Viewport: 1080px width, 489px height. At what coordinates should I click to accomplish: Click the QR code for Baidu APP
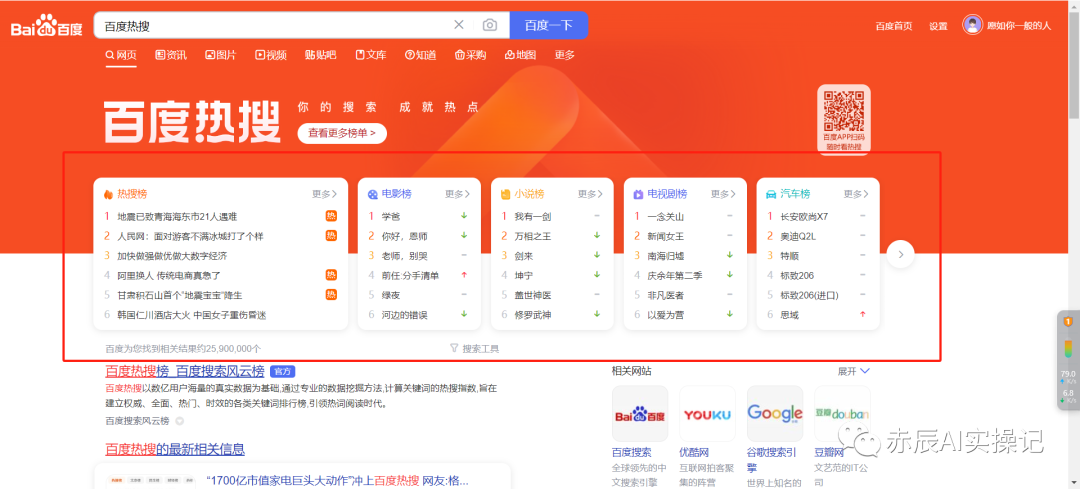point(844,109)
